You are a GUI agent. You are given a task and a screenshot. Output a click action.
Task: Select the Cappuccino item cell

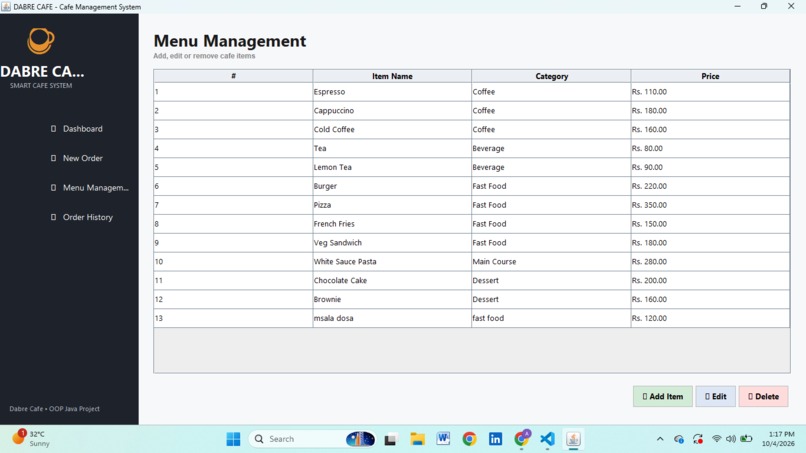[x=392, y=111]
